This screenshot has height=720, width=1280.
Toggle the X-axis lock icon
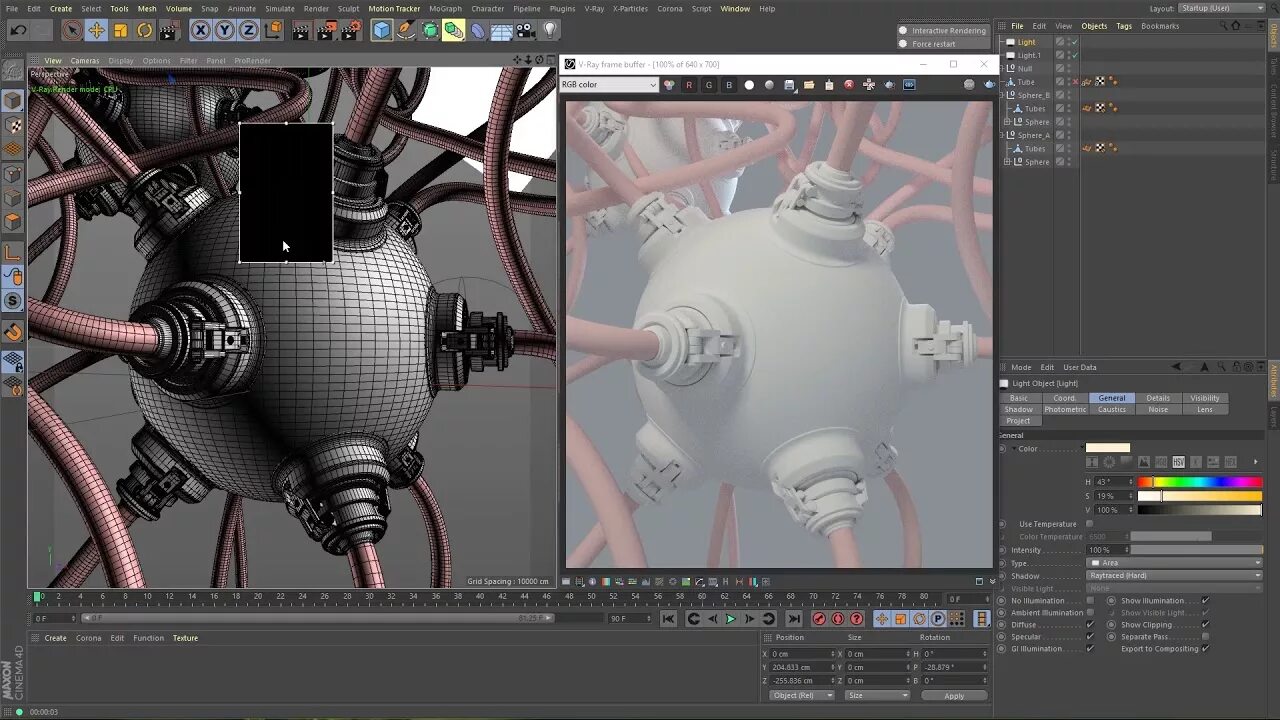pyautogui.click(x=201, y=31)
